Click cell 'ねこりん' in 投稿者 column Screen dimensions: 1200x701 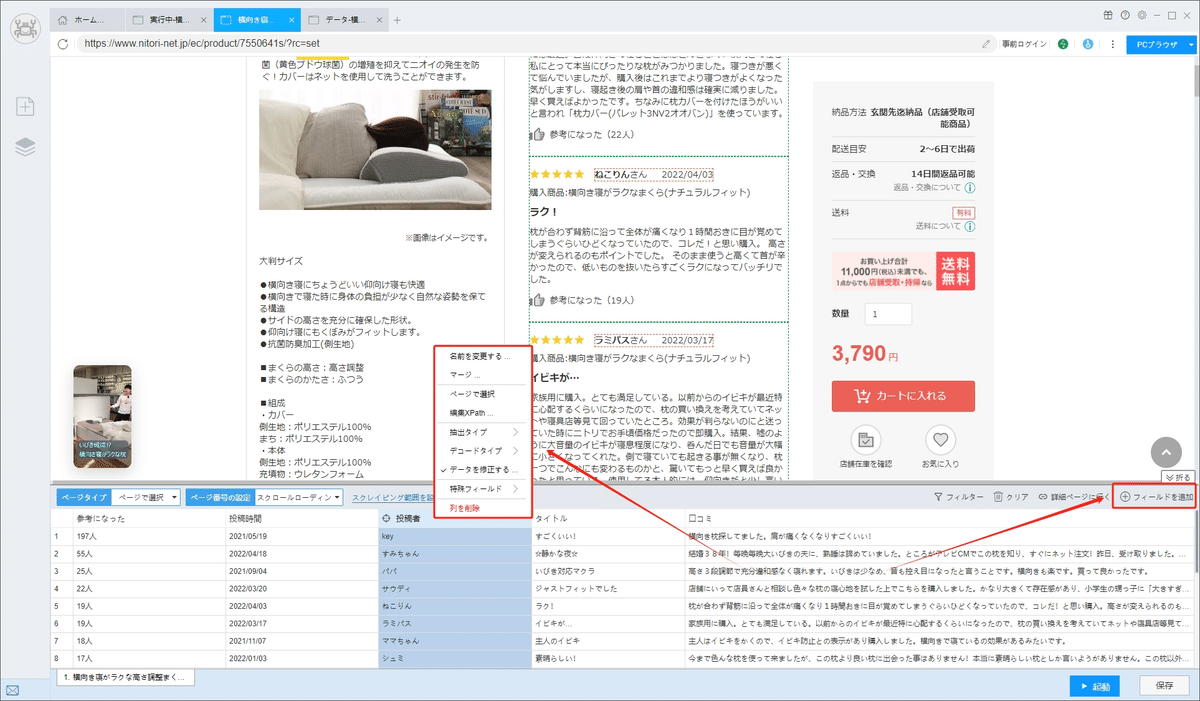click(454, 606)
